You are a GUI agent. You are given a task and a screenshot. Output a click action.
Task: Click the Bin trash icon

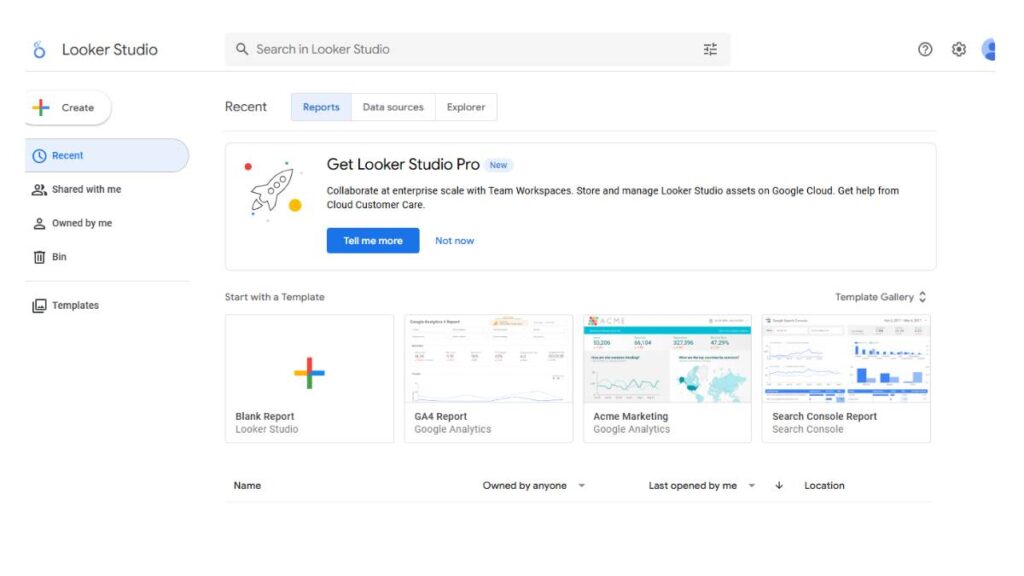(x=39, y=257)
